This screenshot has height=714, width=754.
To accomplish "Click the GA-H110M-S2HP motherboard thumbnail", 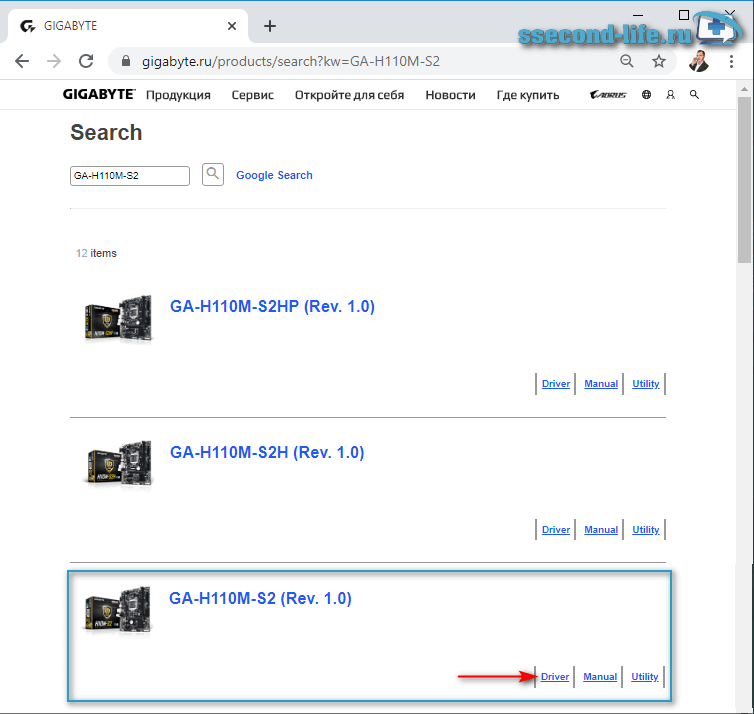I will (x=119, y=318).
